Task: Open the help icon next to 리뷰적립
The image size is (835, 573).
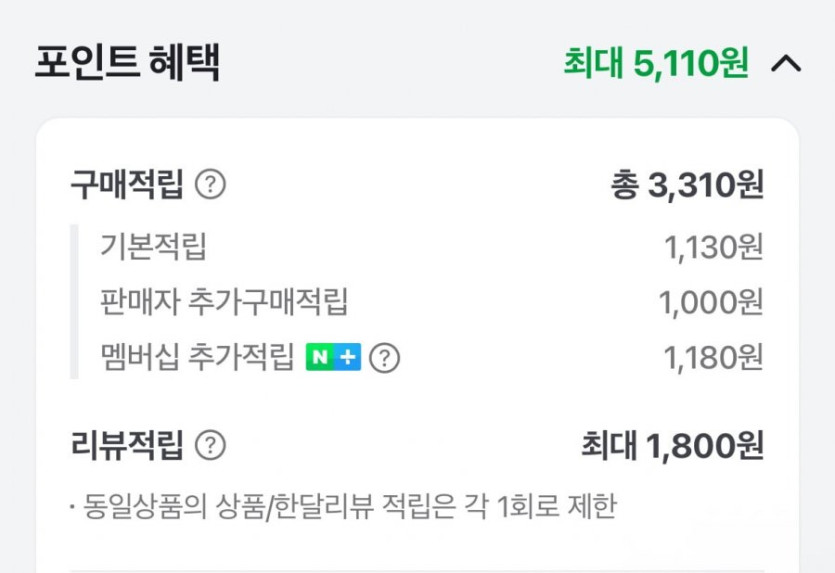Action: pyautogui.click(x=210, y=445)
